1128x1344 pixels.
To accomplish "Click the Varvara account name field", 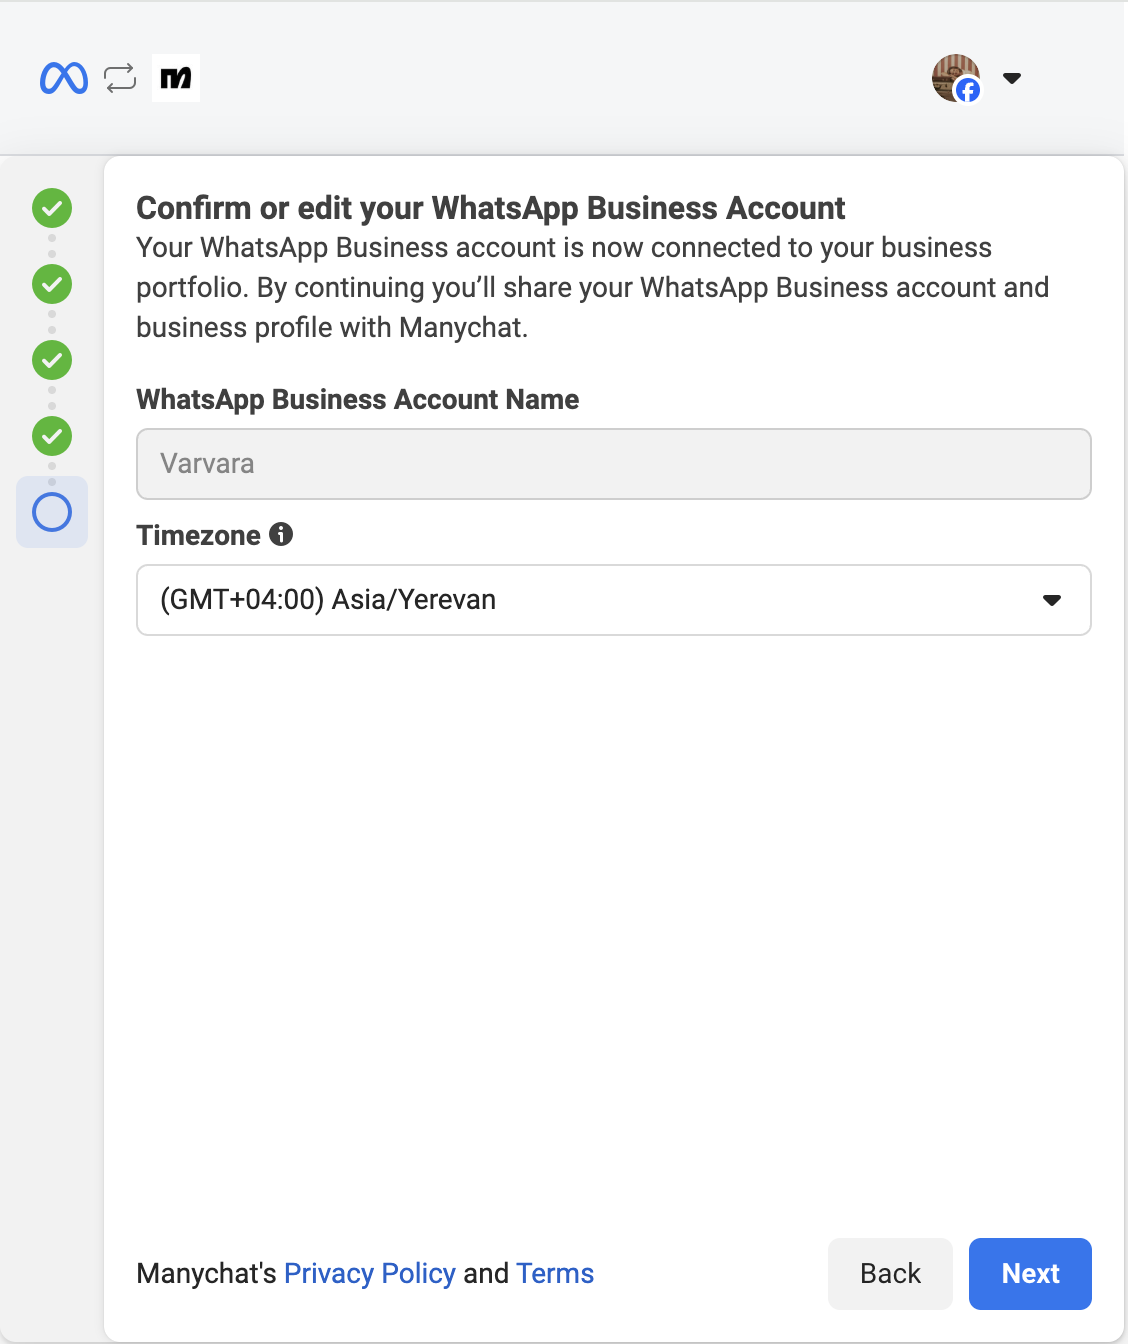I will (613, 464).
